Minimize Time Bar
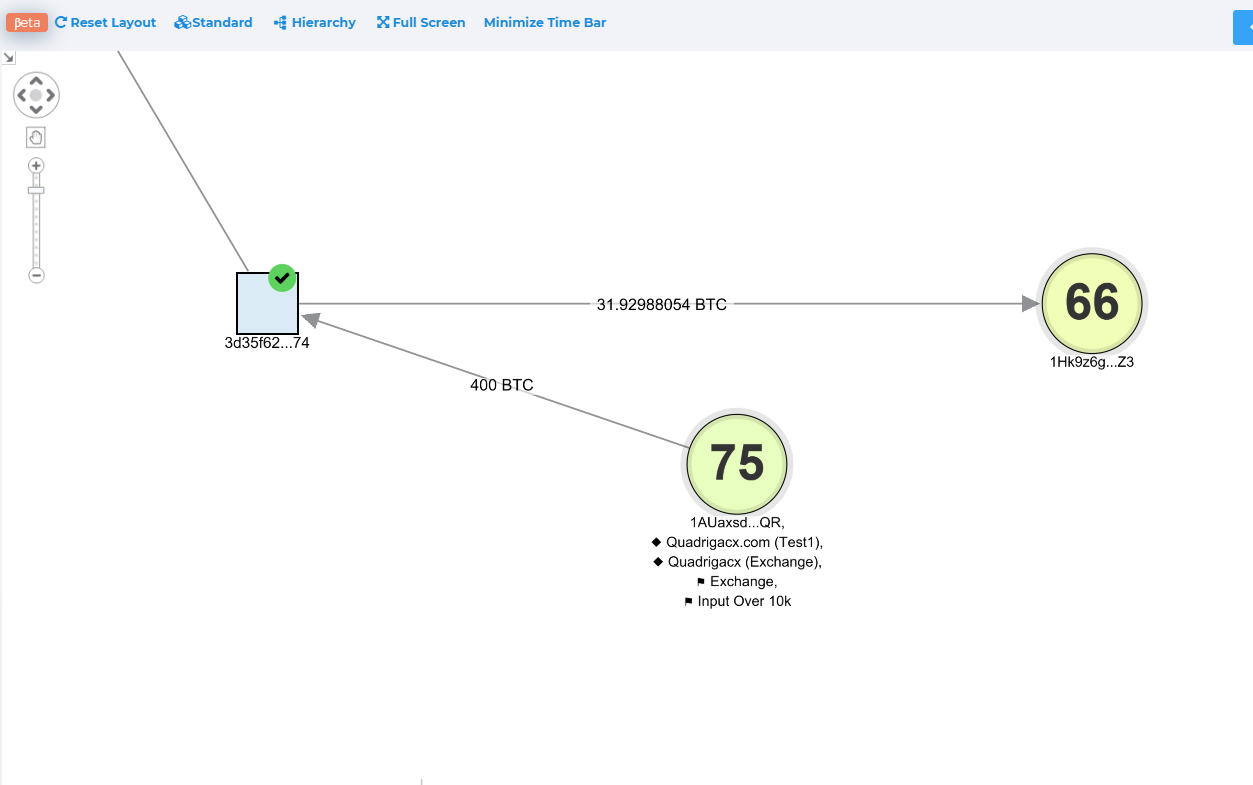This screenshot has width=1253, height=785. click(545, 22)
